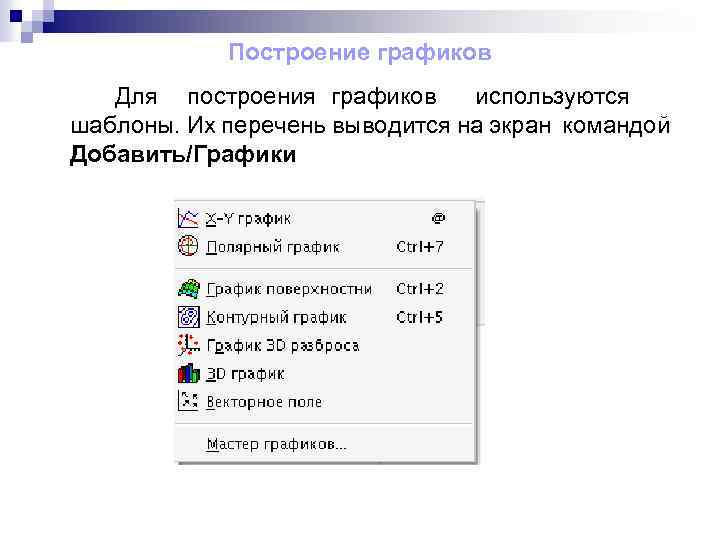Click the Контурный график contour icon
This screenshot has height=540, width=720.
pyautogui.click(x=189, y=317)
